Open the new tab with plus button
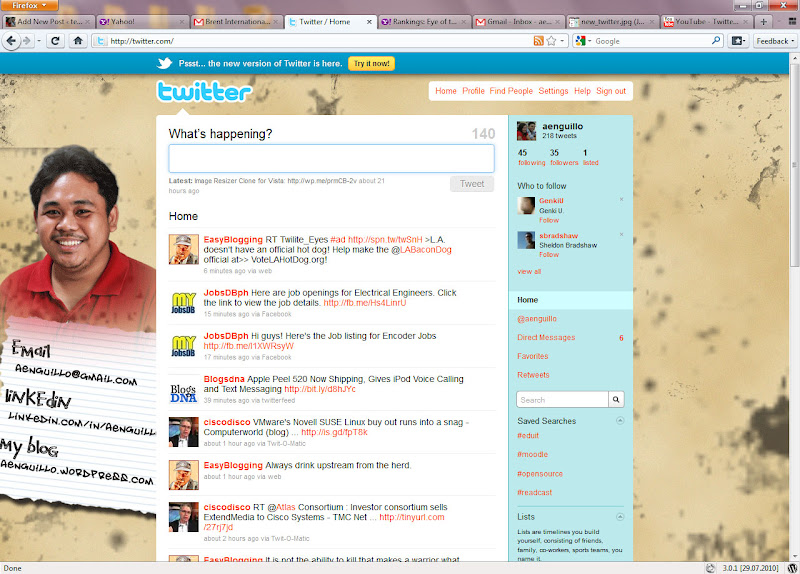 tap(763, 21)
